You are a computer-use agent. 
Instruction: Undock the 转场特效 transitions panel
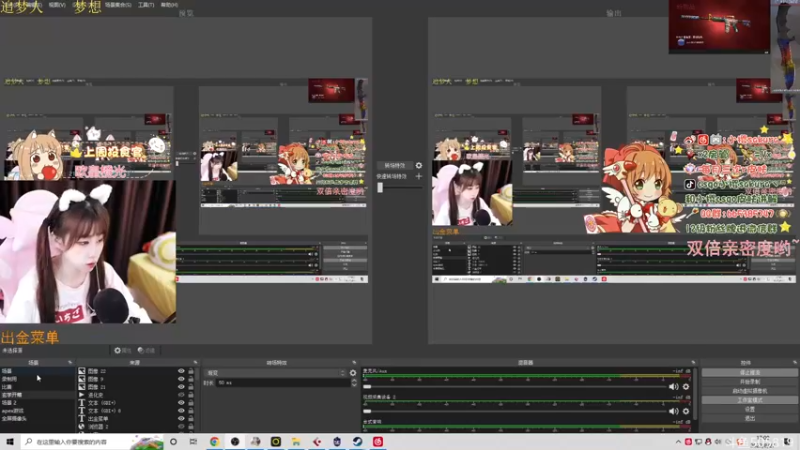click(354, 362)
